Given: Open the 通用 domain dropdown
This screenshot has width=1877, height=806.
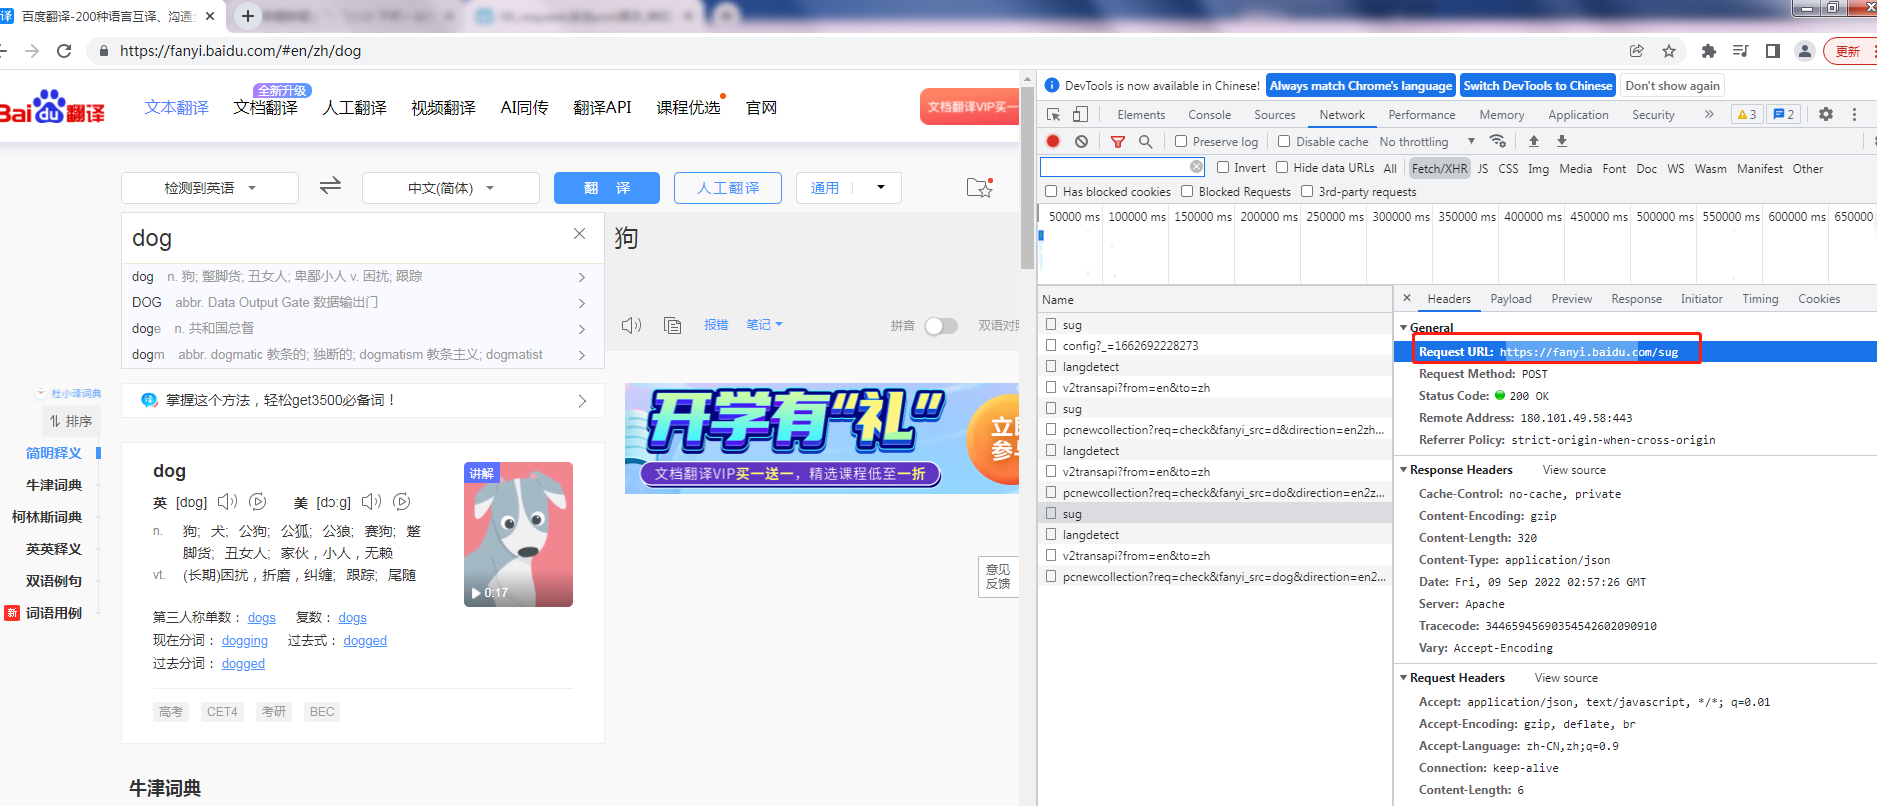Looking at the screenshot, I should 849,187.
